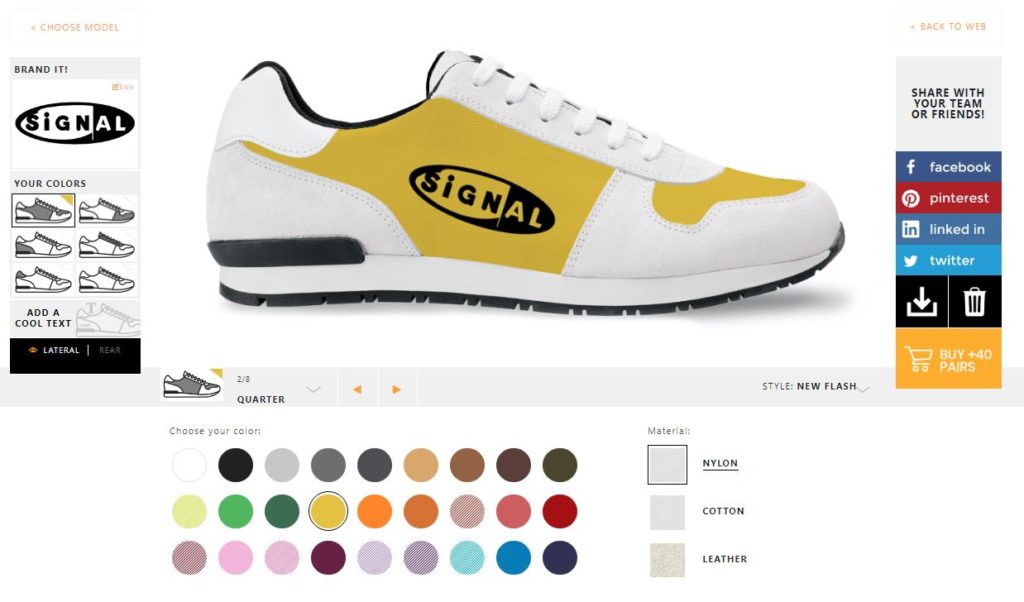The height and width of the screenshot is (602, 1024).
Task: Go back via Choose Model link
Action: [x=75, y=27]
